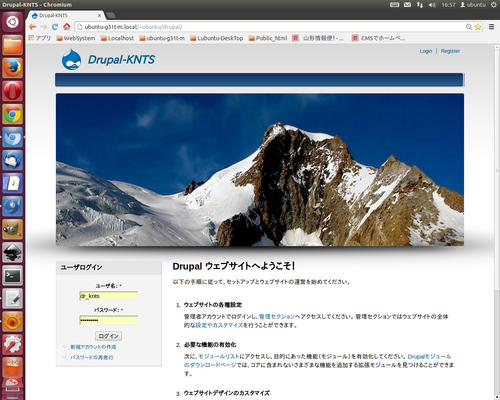Open the WebSystem bookmark folder

[76, 38]
